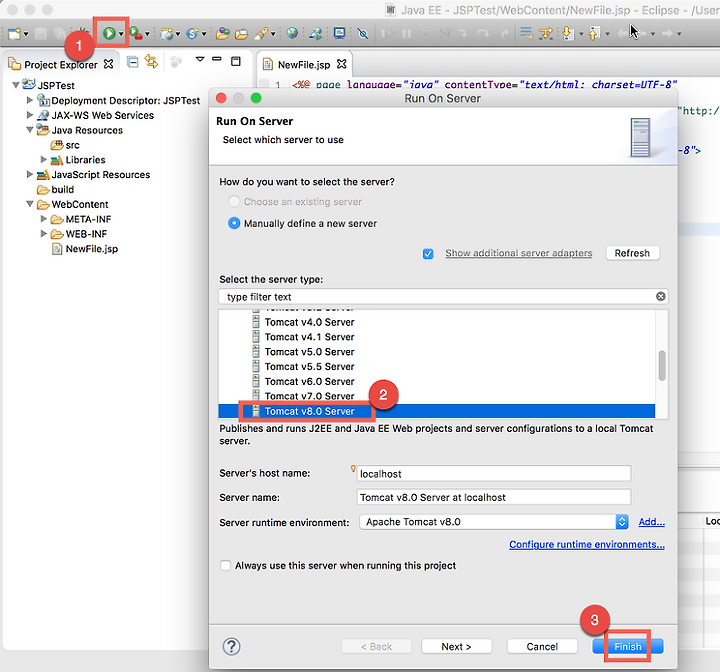Screen dimensions: 720x672
Task: Expand the Deployment Descriptor: JSPTest node
Action: [x=30, y=100]
